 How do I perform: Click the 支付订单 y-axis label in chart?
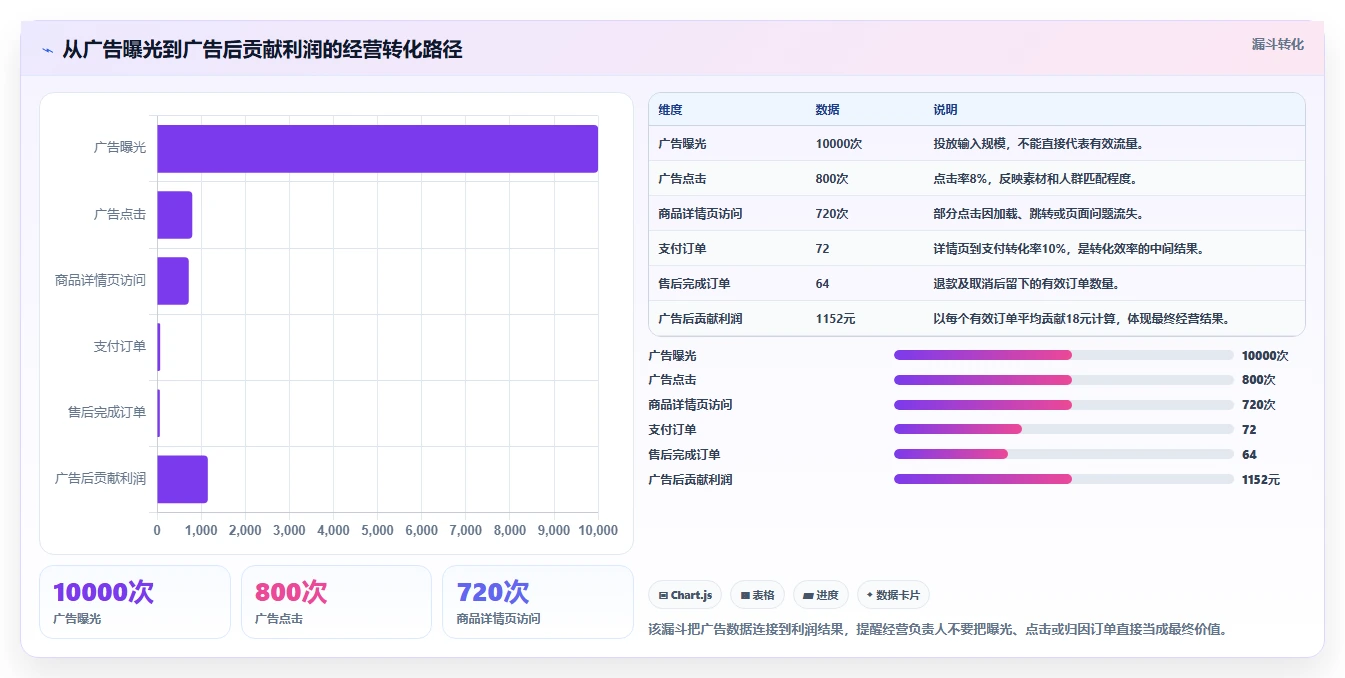click(x=120, y=347)
